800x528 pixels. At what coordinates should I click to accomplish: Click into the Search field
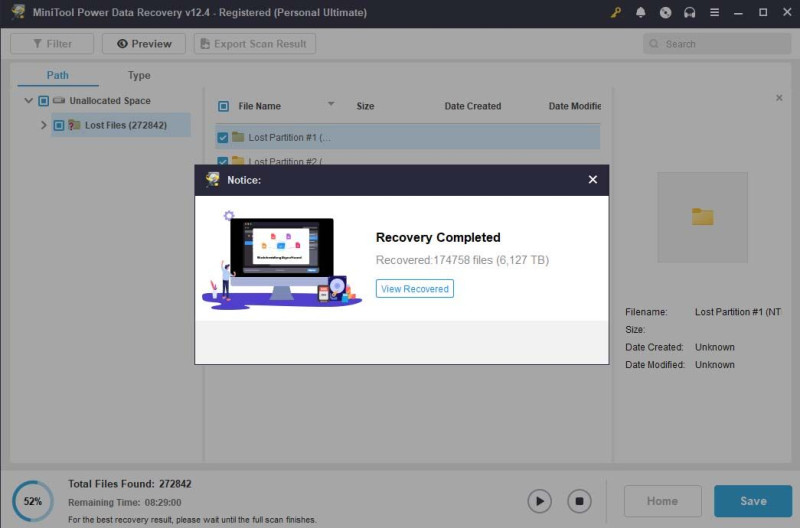click(x=717, y=44)
